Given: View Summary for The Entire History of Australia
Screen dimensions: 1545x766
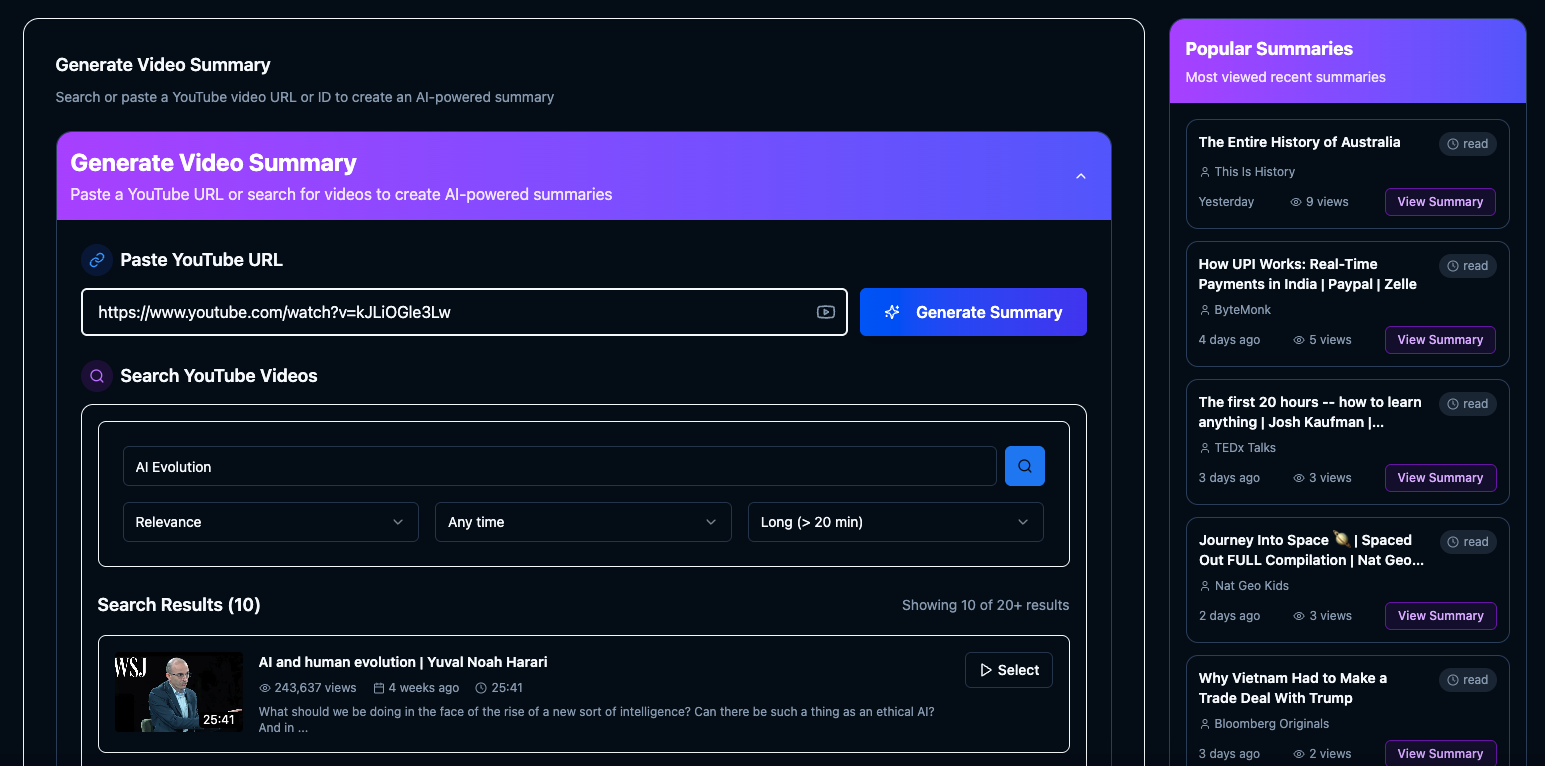Looking at the screenshot, I should (1440, 202).
